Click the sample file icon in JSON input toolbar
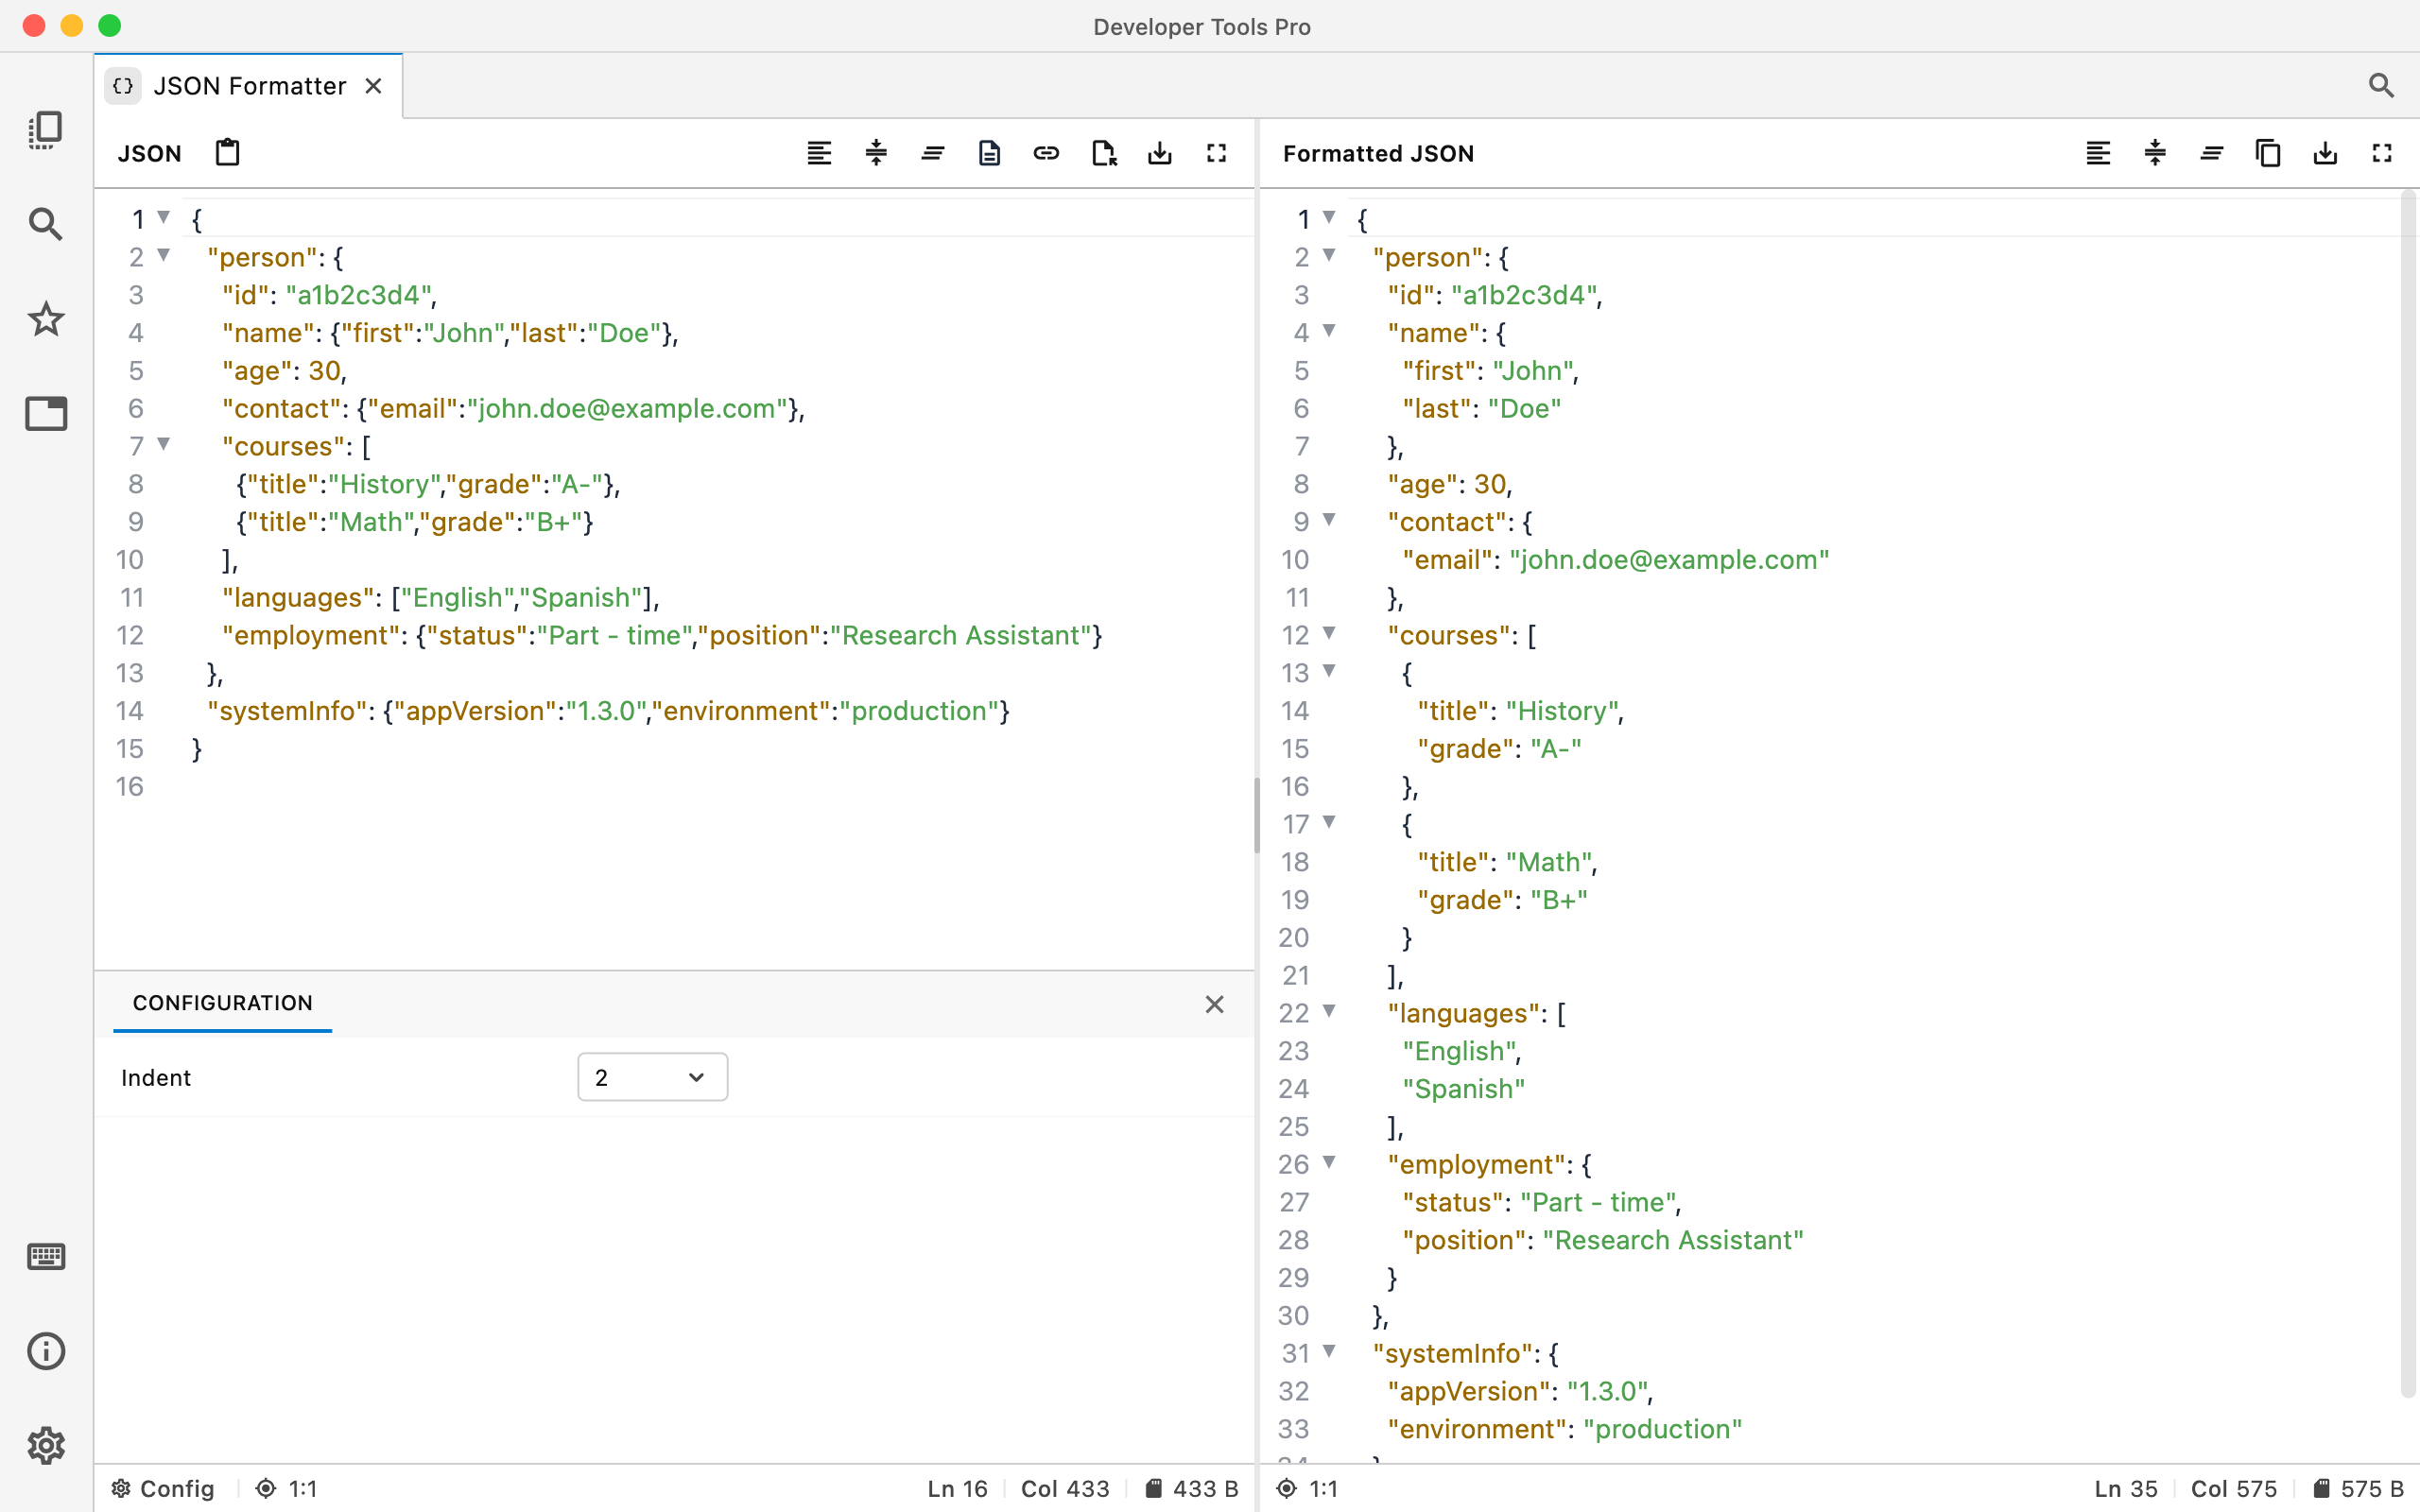The width and height of the screenshot is (2420, 1512). (x=1103, y=153)
